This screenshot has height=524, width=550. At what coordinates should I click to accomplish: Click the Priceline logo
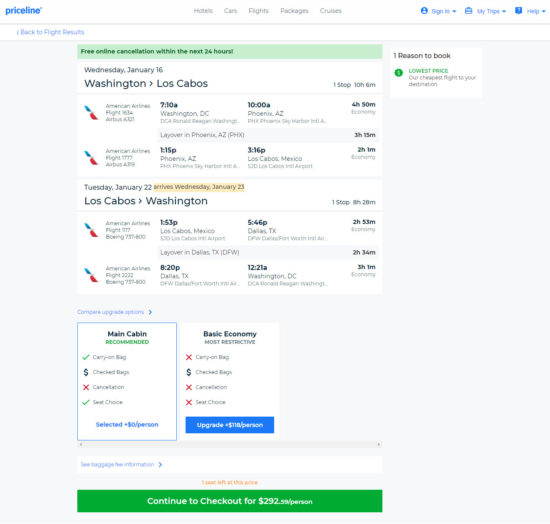24,11
